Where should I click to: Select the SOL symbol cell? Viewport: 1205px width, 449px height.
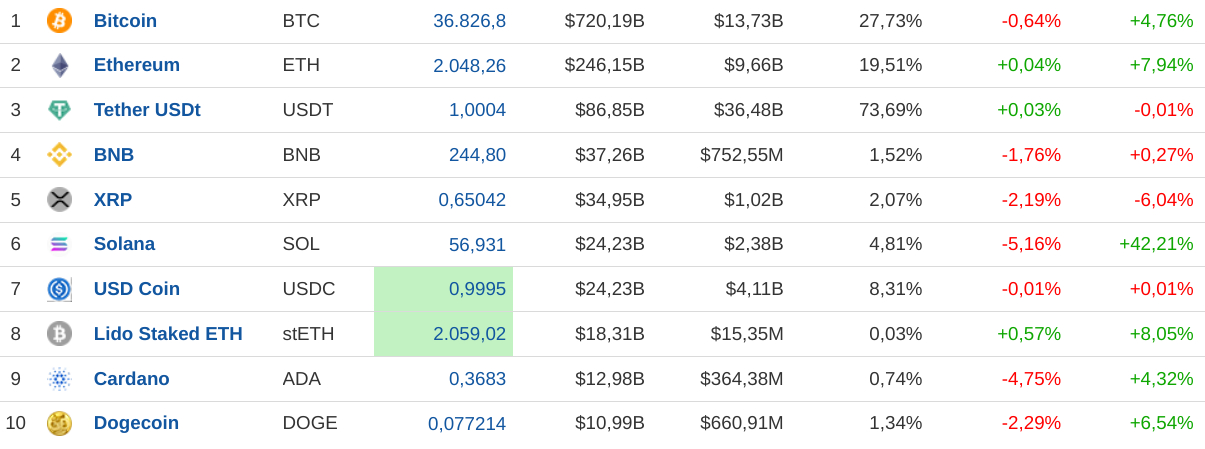(301, 244)
